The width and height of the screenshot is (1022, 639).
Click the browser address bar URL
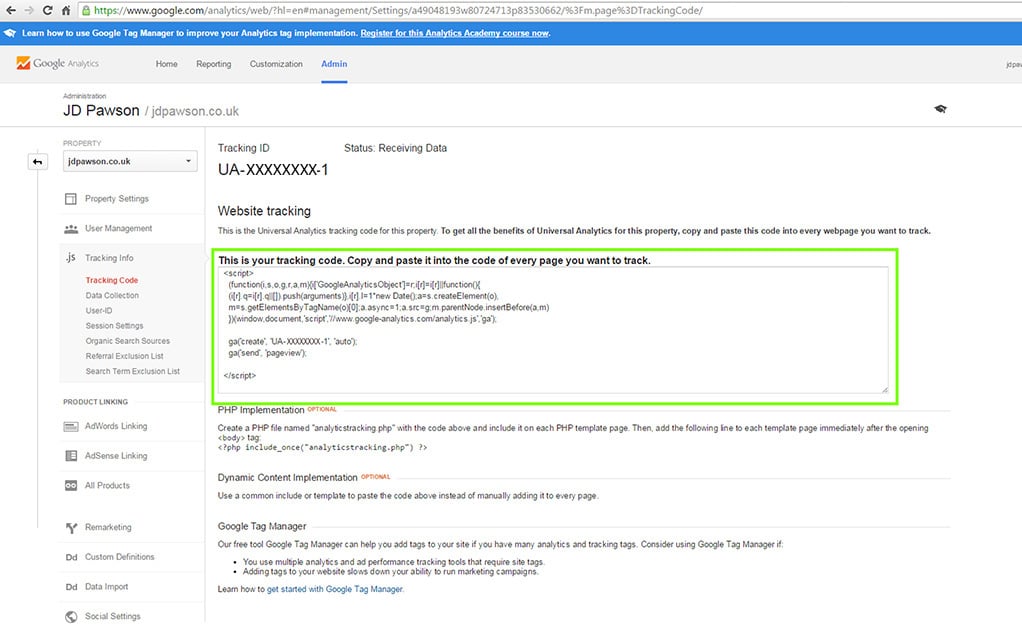(398, 10)
